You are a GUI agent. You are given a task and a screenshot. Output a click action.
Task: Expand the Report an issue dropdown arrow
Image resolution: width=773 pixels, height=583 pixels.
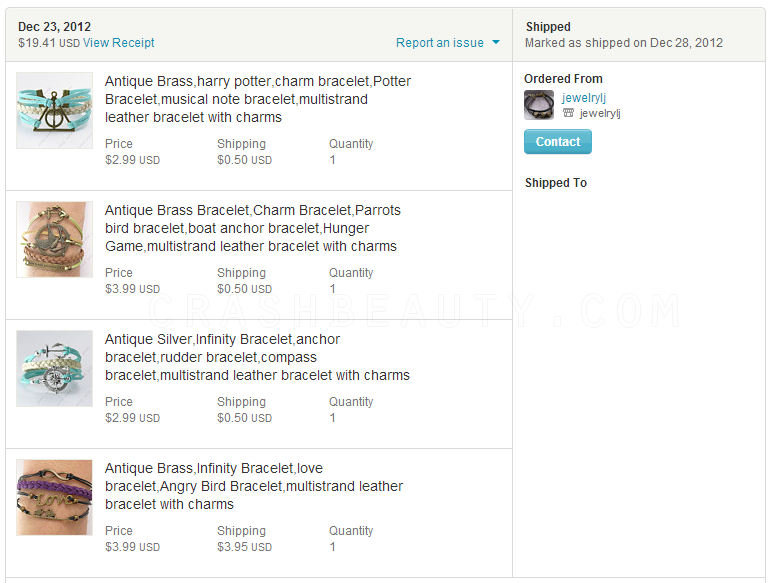tap(496, 43)
